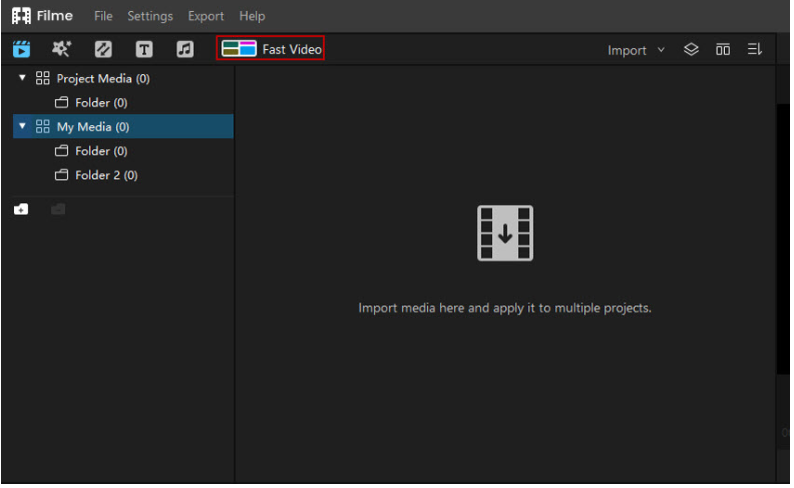Click the layers stack icon
Image resolution: width=794 pixels, height=488 pixels.
pyautogui.click(x=691, y=49)
